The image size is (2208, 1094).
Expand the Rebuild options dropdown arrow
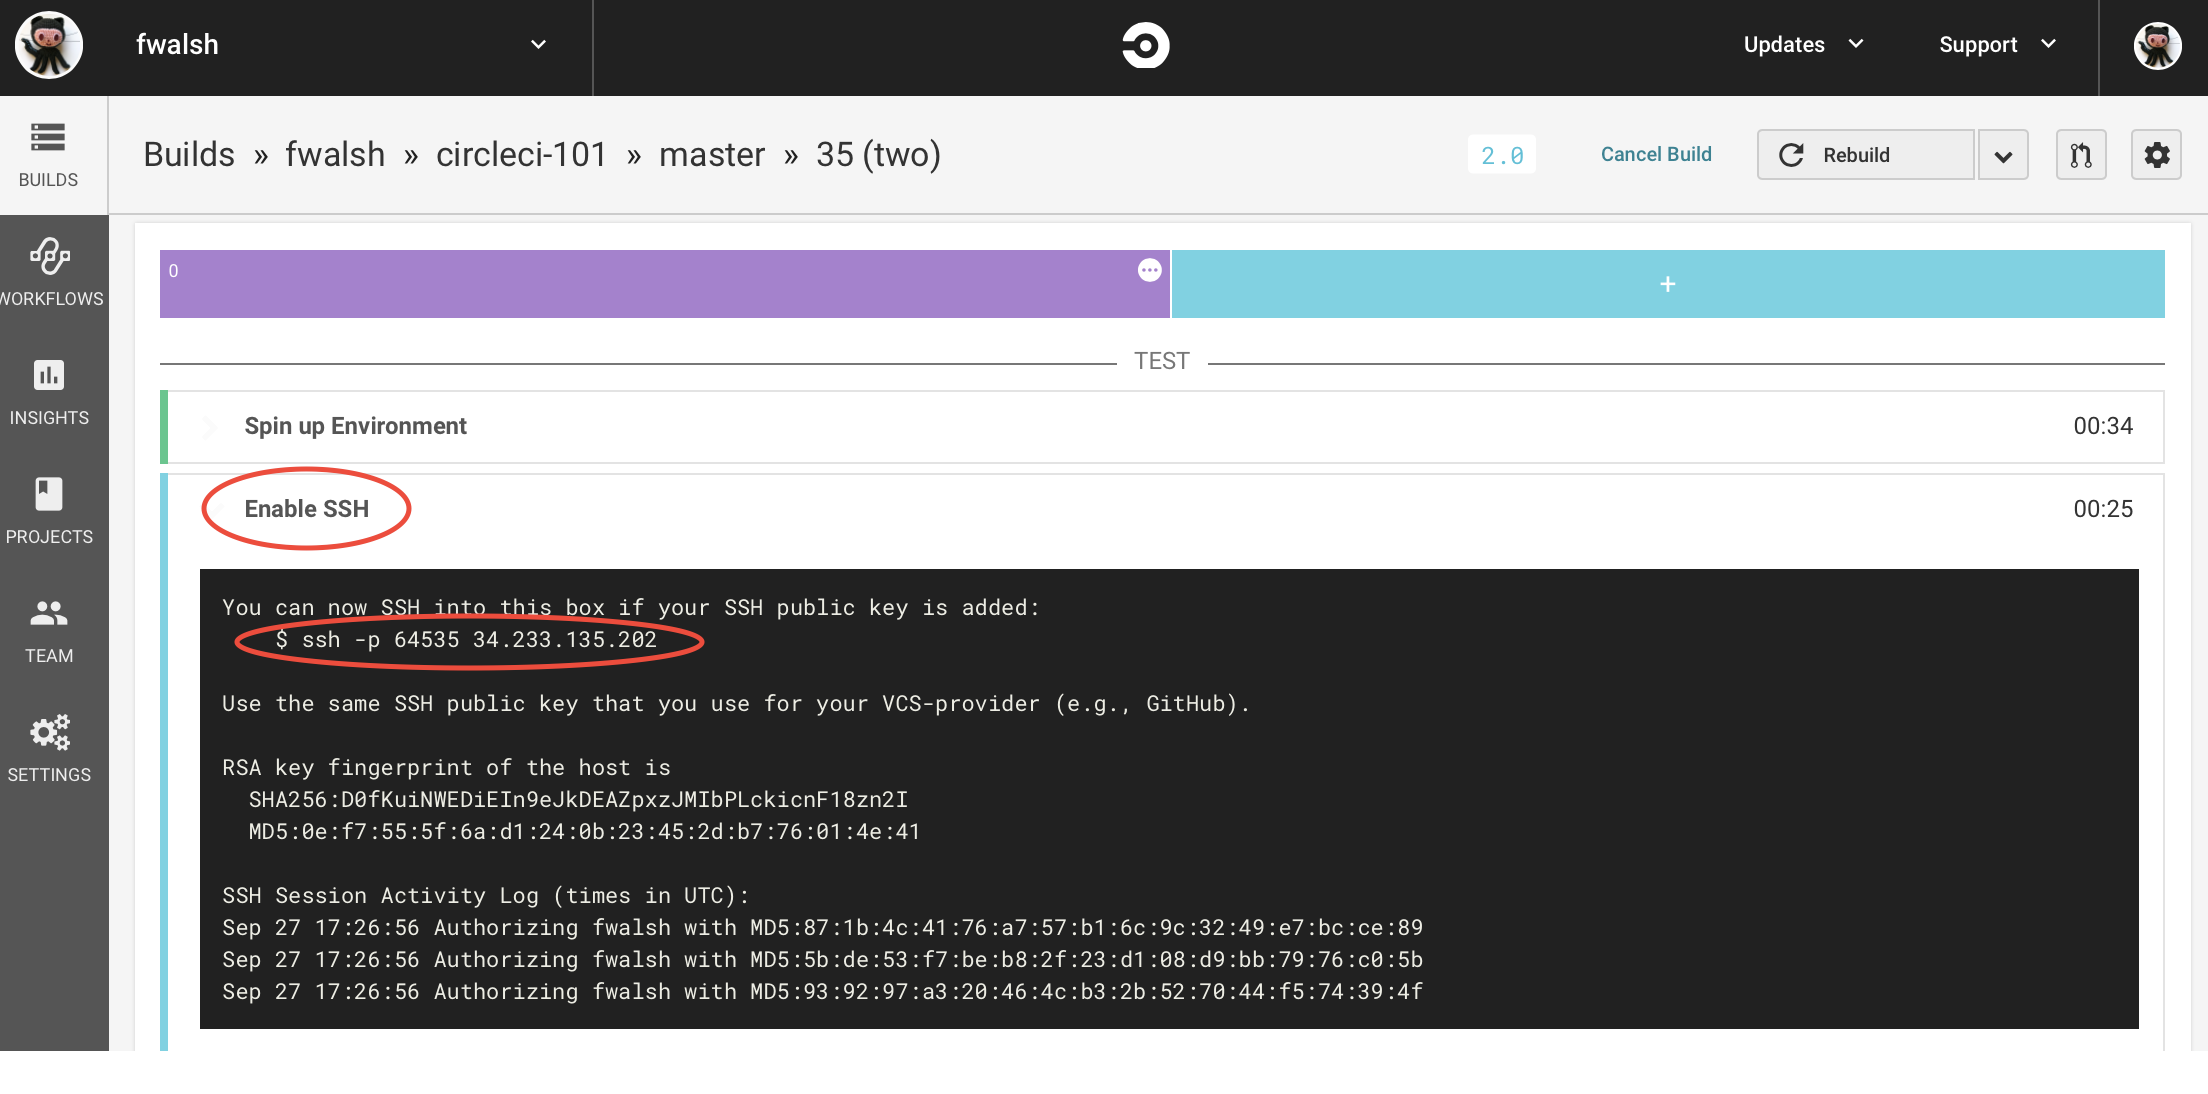point(2003,156)
